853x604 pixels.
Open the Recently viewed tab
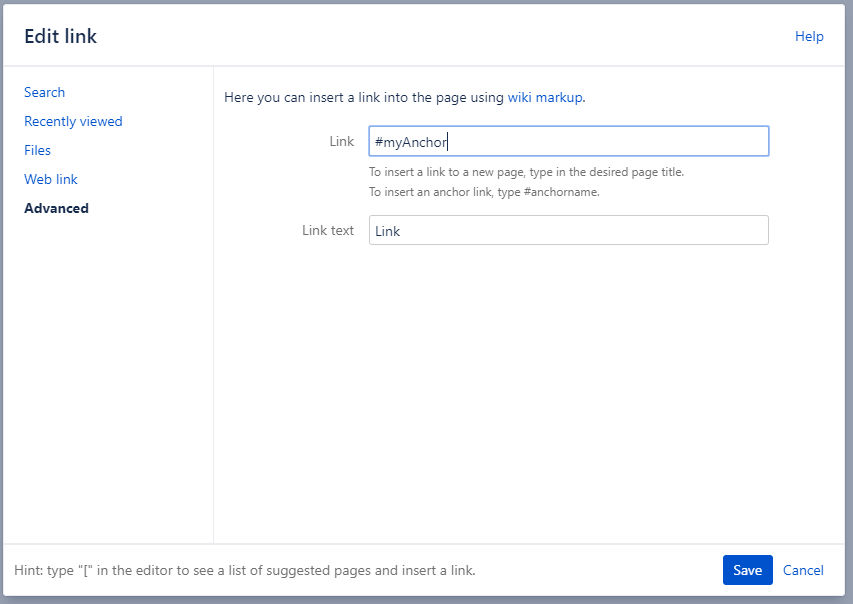(73, 121)
